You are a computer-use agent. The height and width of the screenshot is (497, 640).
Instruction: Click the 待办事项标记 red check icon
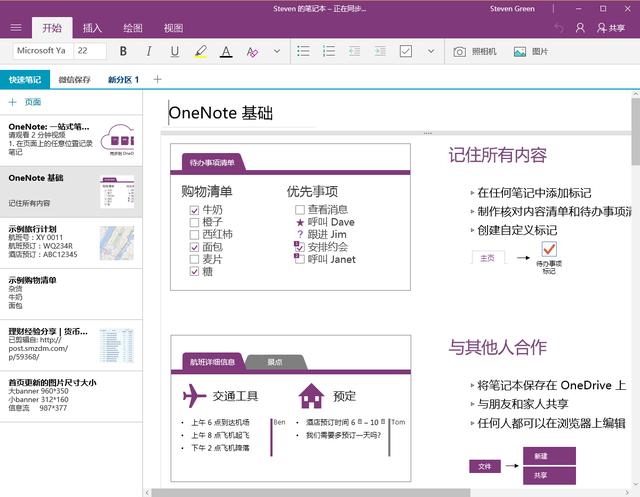(549, 249)
